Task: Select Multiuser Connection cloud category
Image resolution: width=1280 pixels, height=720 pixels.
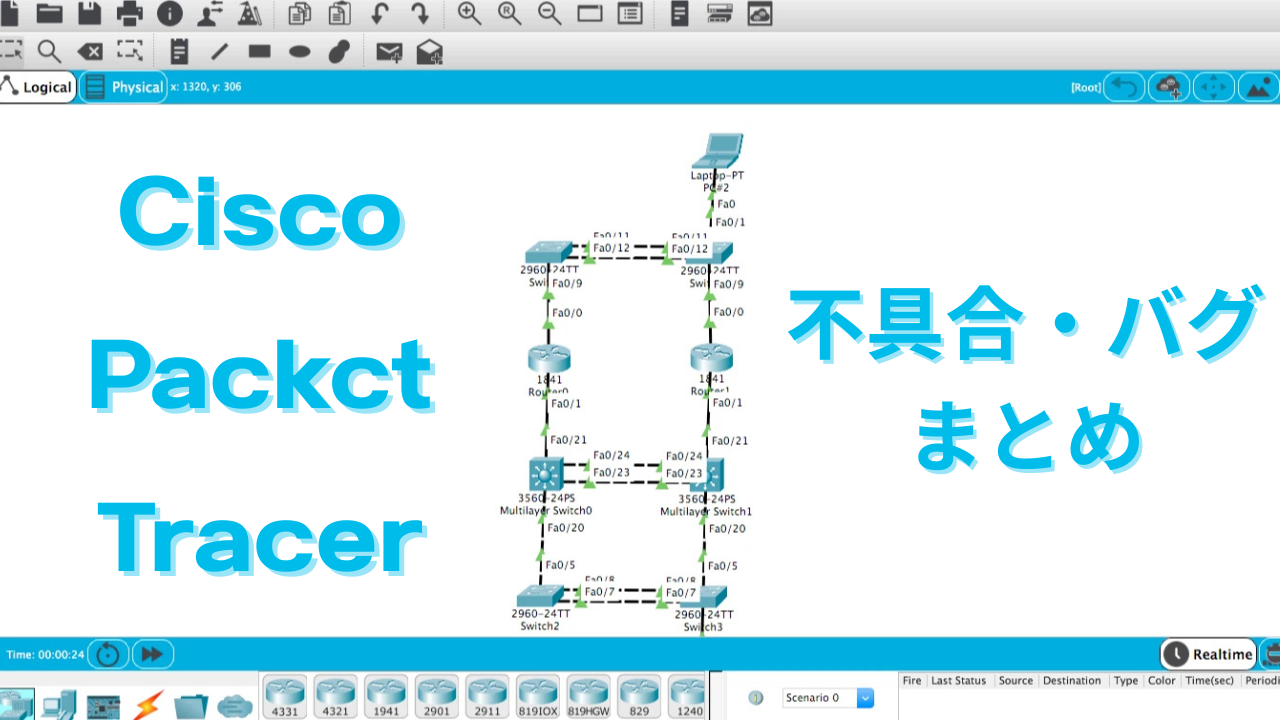Action: [x=236, y=705]
